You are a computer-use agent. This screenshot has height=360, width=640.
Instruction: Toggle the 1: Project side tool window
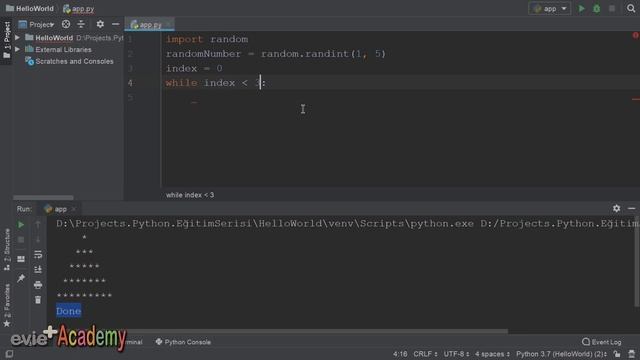tap(7, 40)
